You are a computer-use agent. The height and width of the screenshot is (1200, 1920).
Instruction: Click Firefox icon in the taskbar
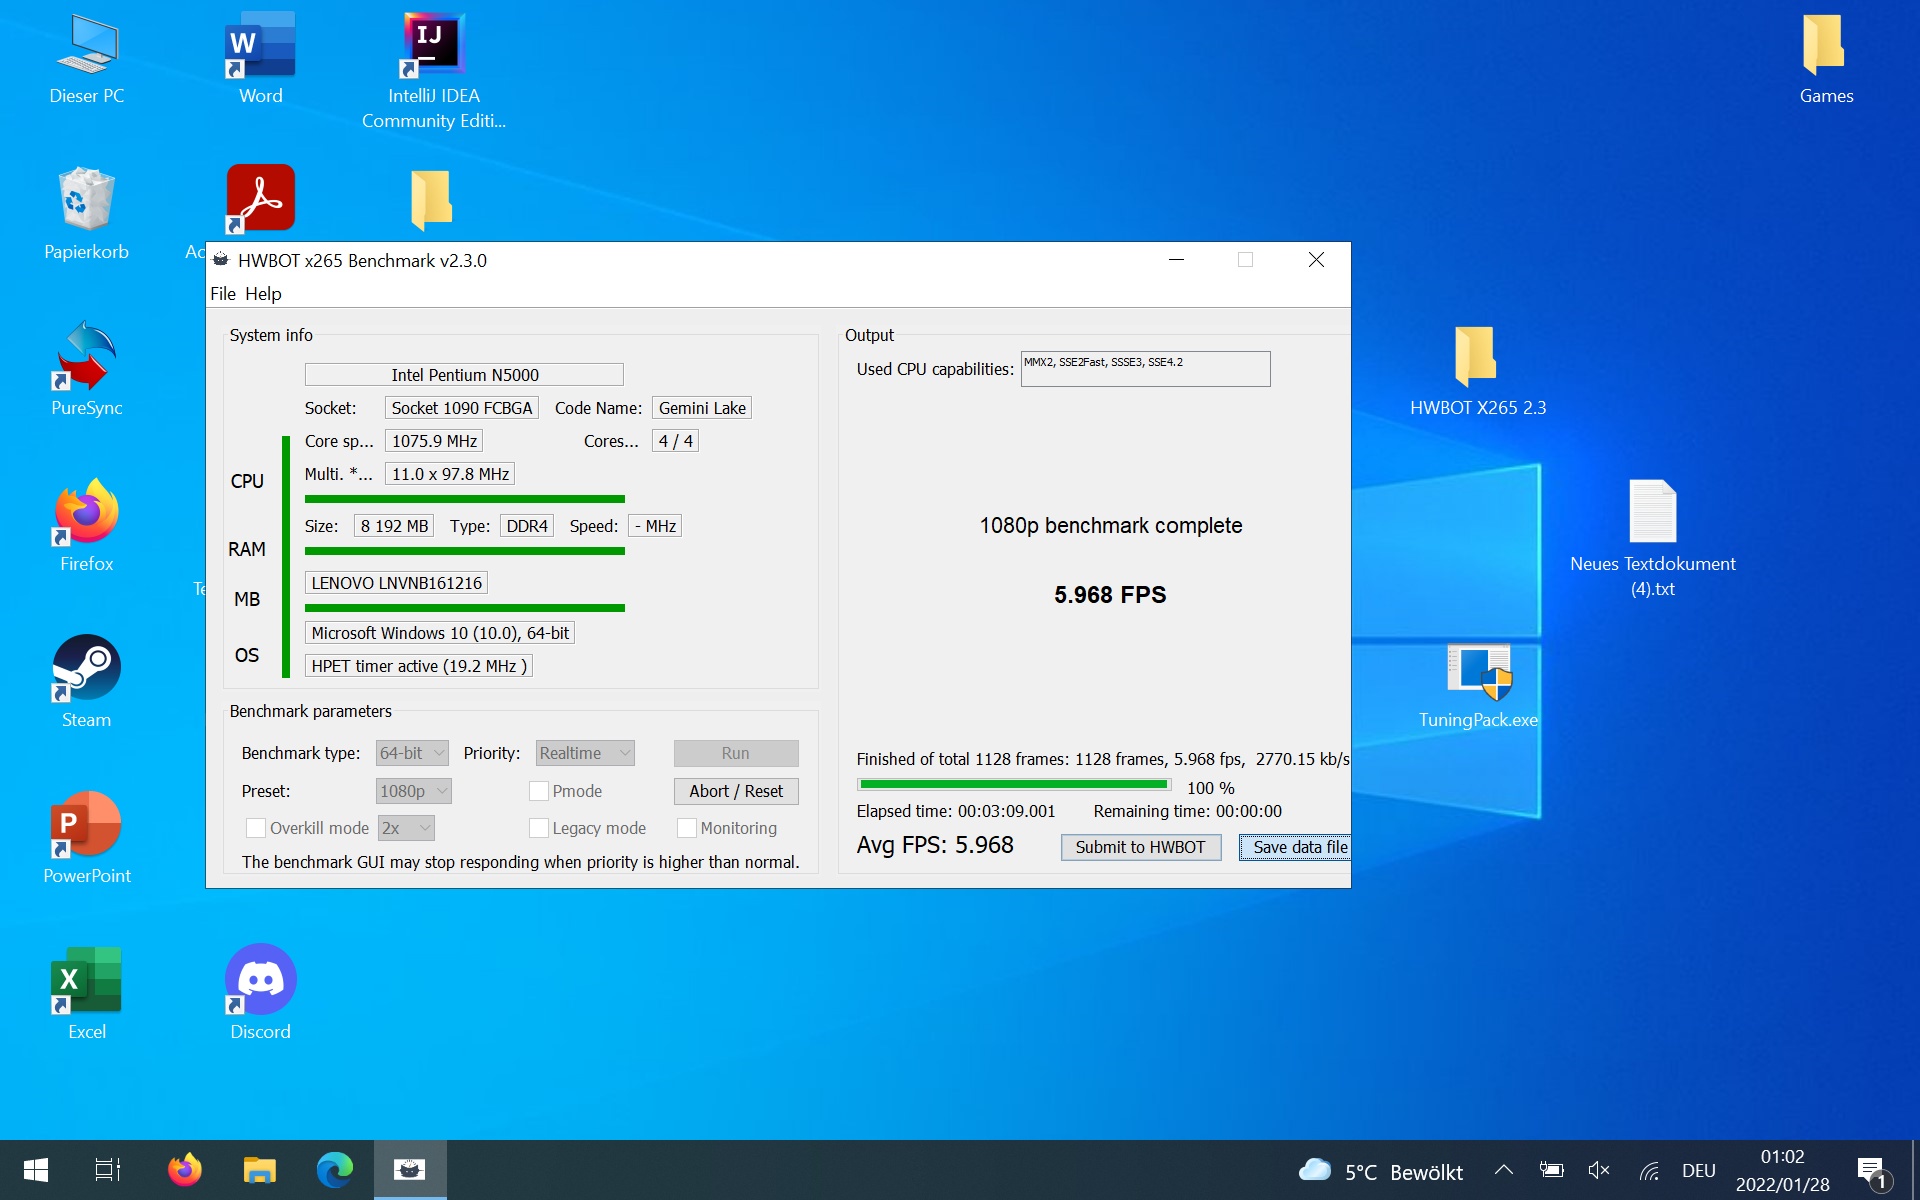(x=184, y=1170)
